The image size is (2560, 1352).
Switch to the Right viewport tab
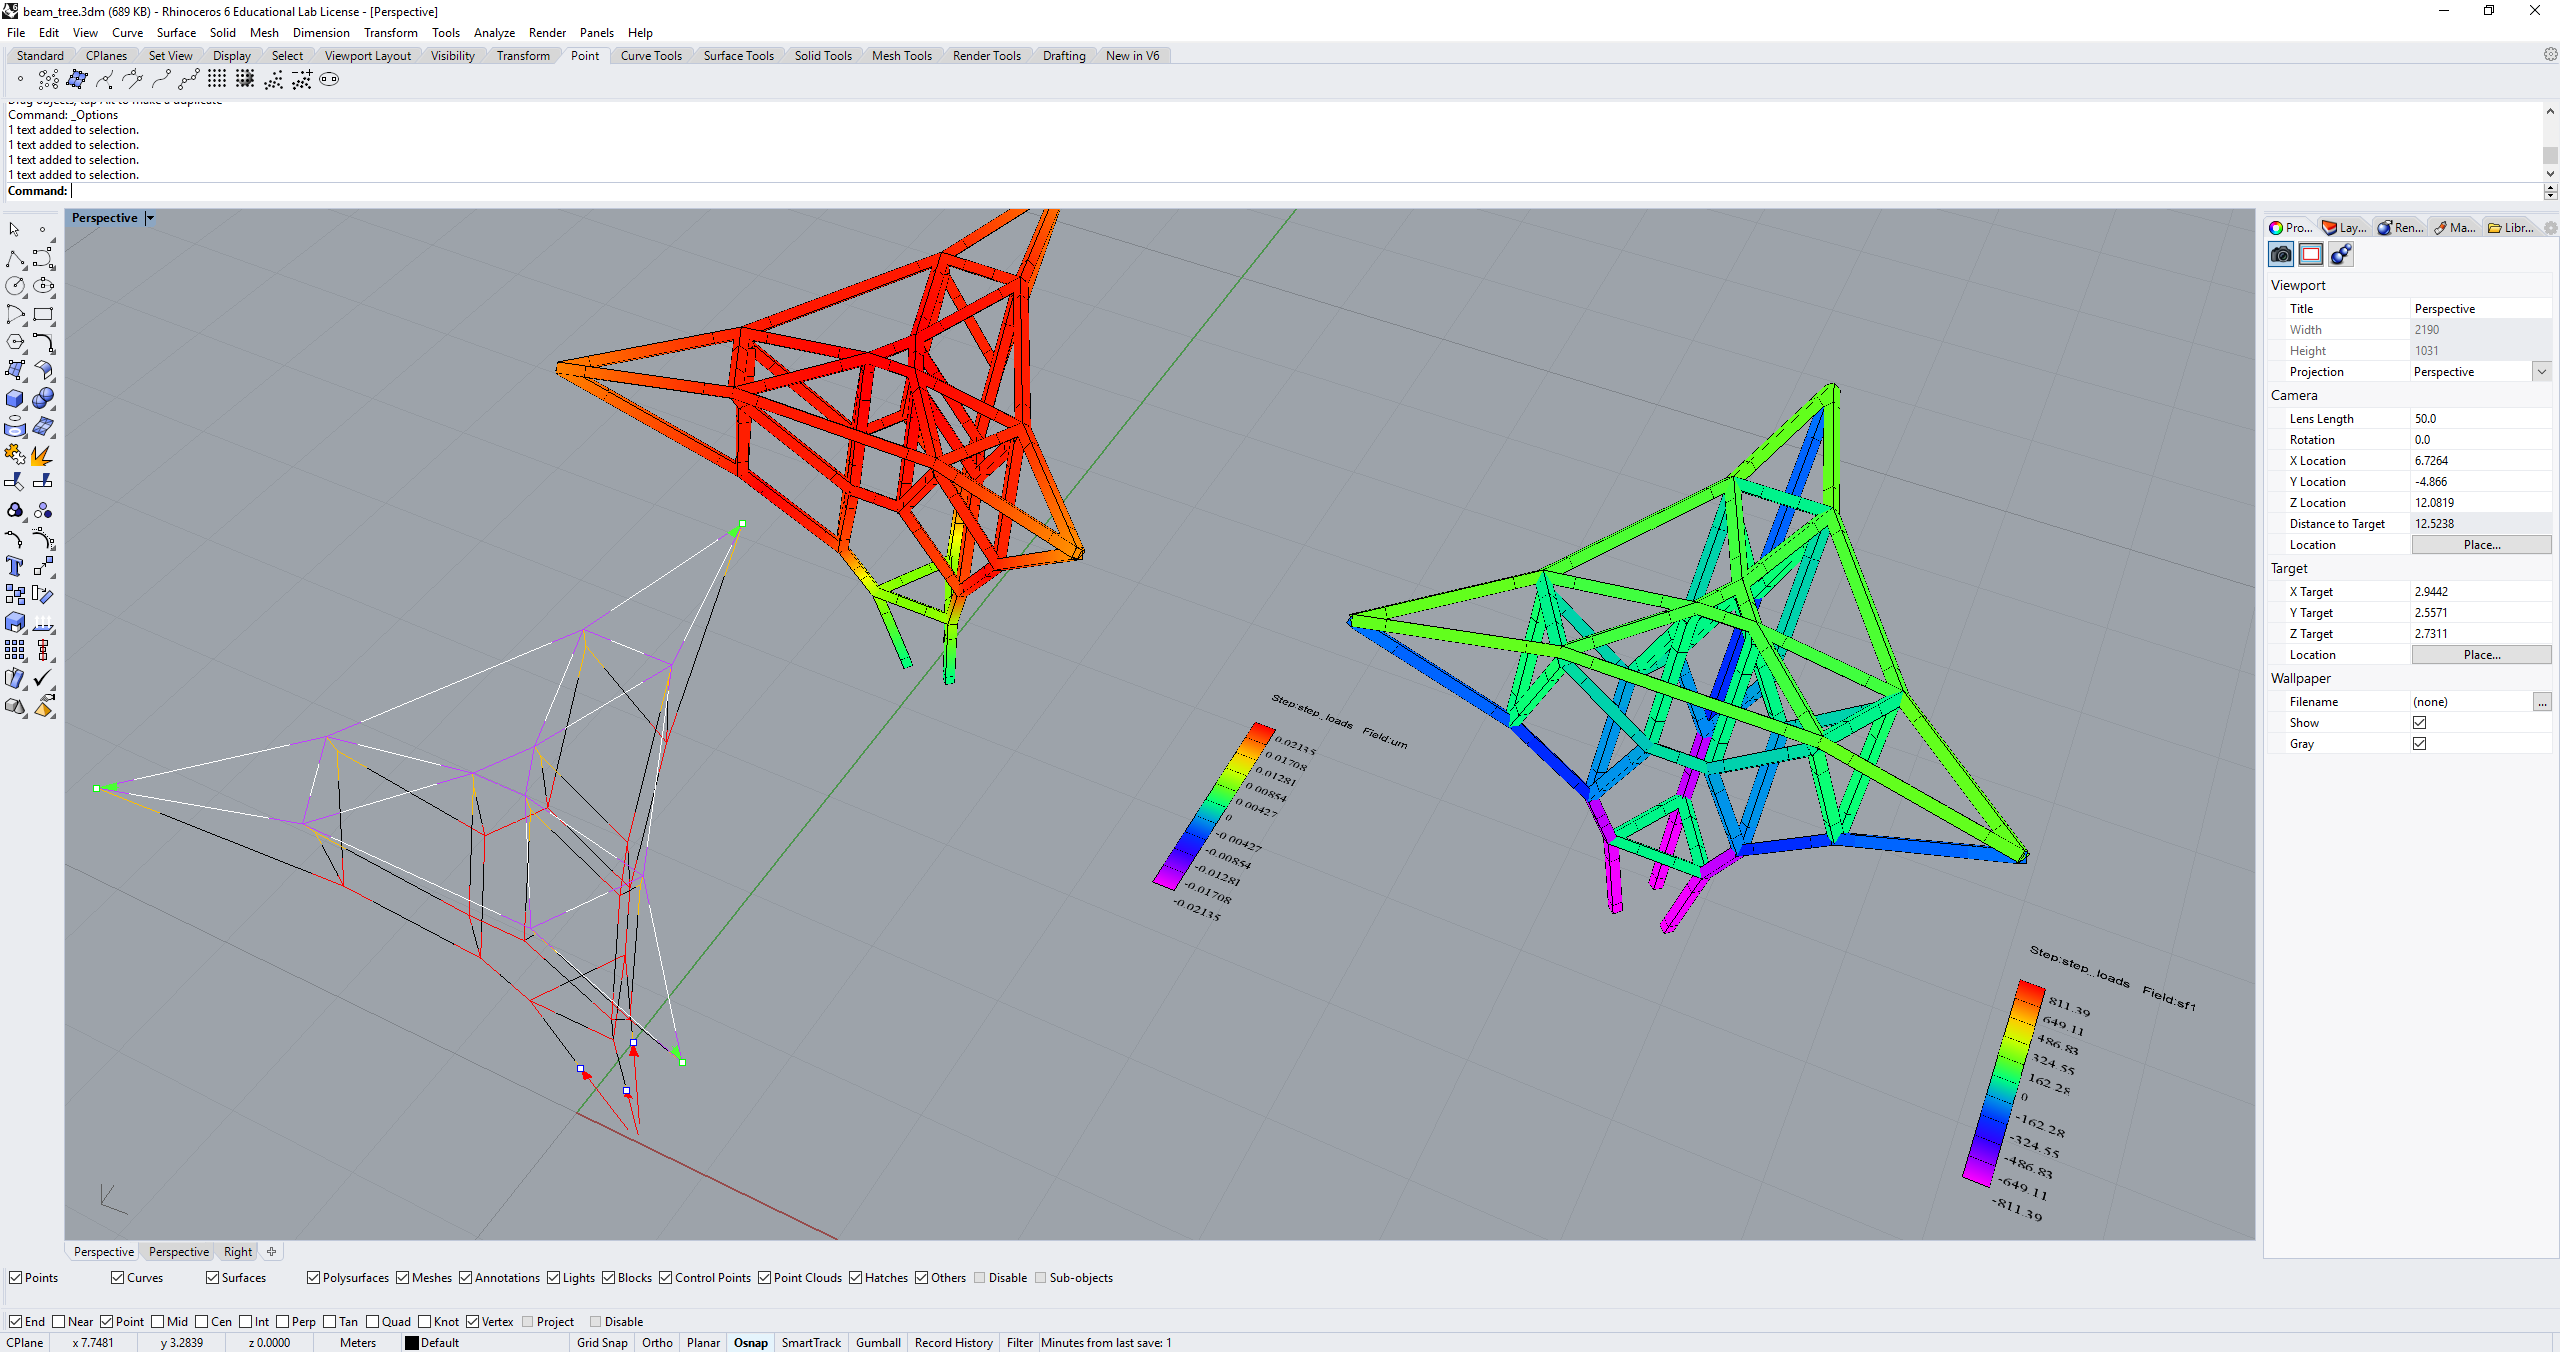(237, 1251)
